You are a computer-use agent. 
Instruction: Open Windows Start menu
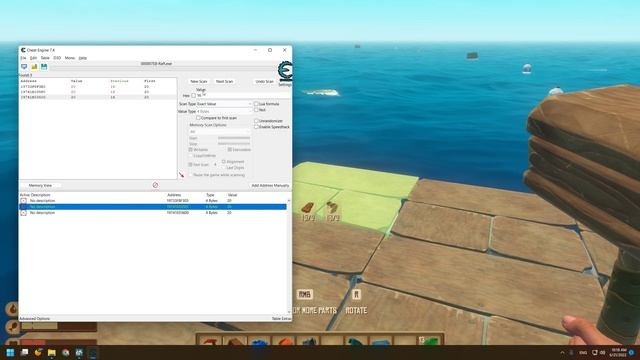click(10, 352)
